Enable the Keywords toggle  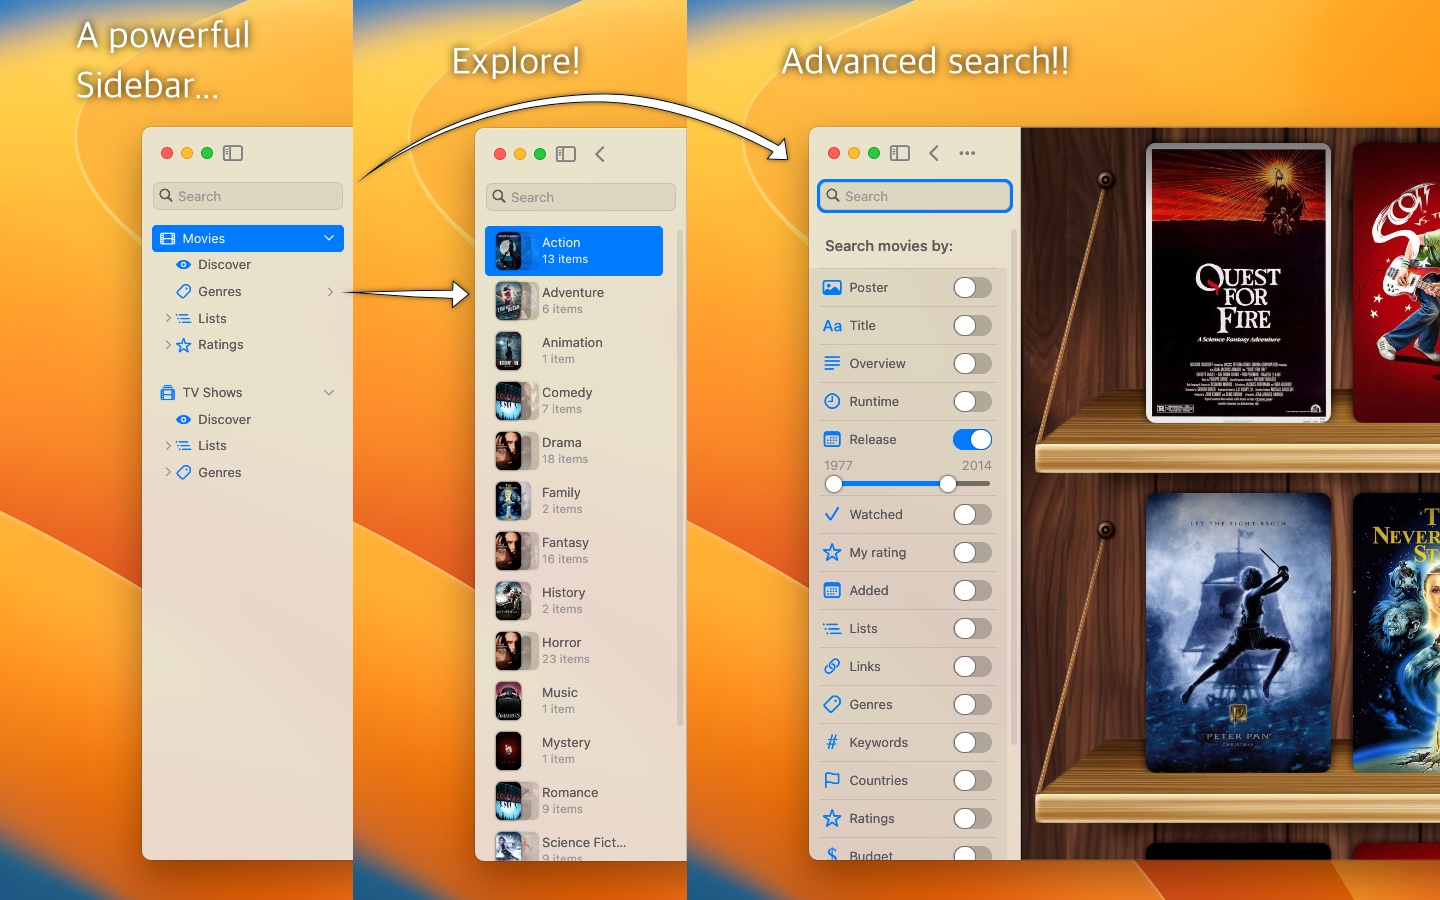(x=972, y=743)
